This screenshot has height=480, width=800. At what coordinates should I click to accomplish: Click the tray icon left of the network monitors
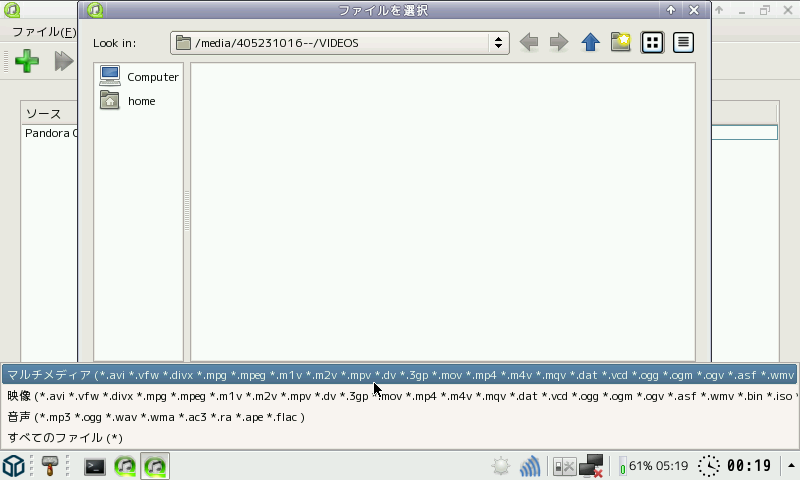pyautogui.click(x=564, y=466)
